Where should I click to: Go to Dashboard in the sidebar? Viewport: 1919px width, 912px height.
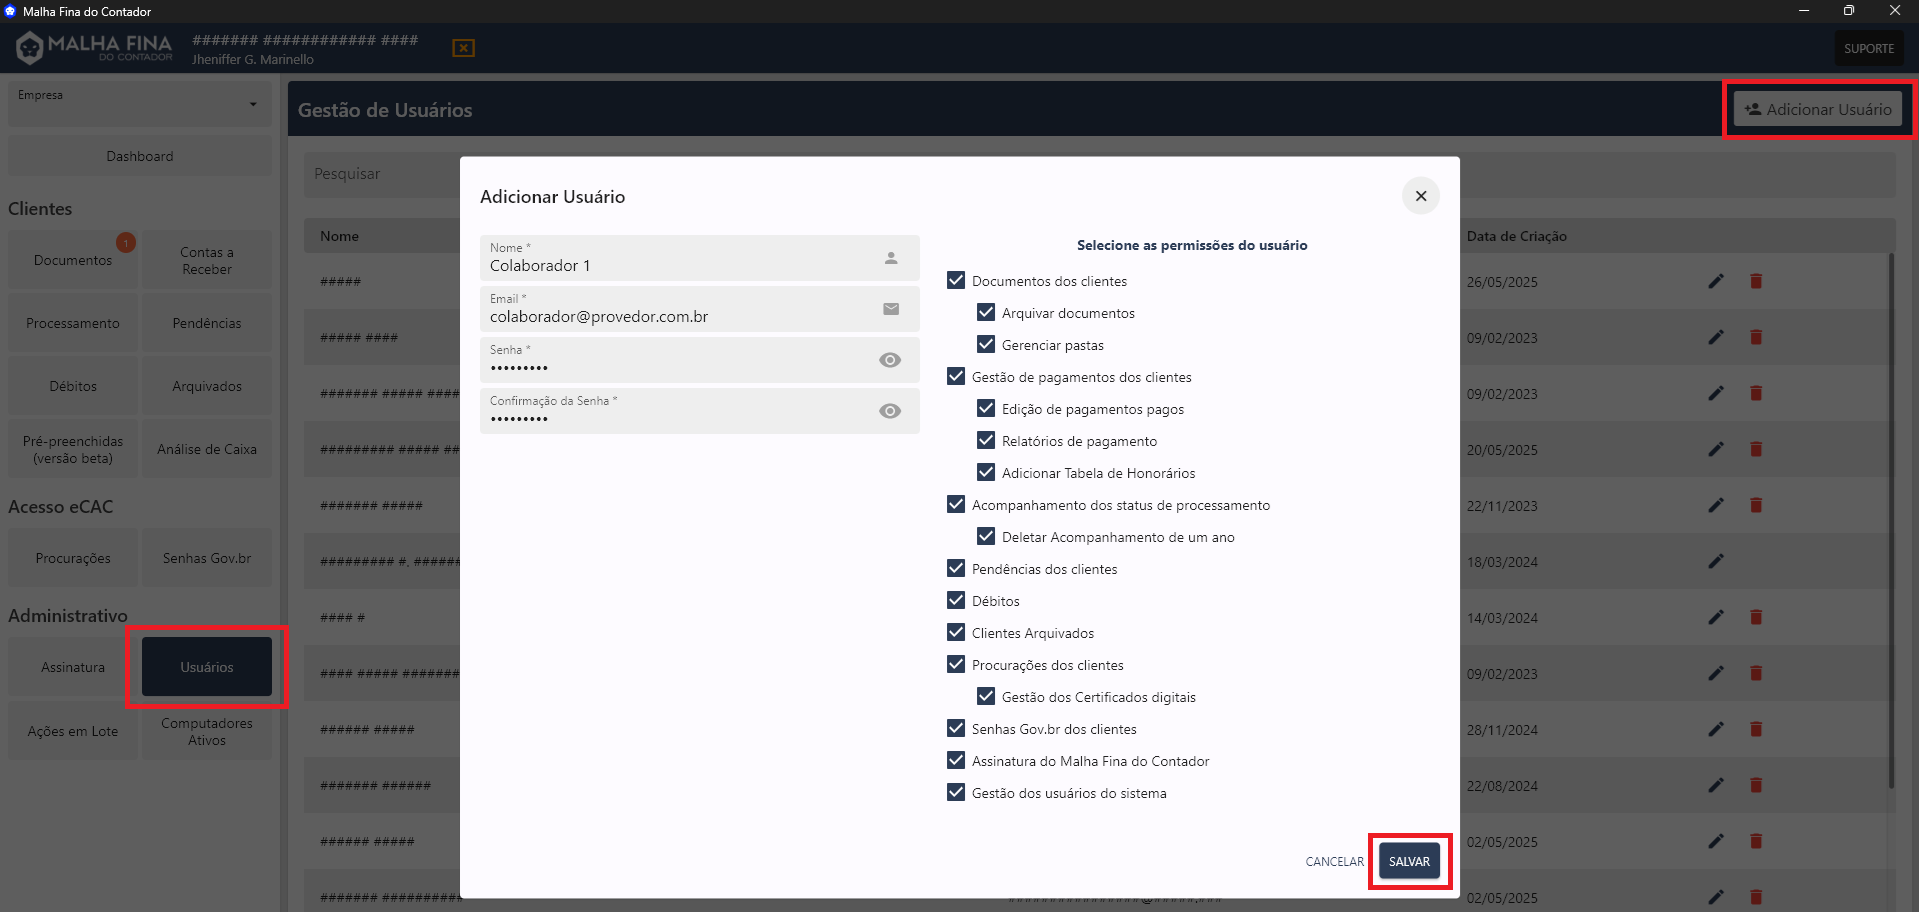(139, 156)
